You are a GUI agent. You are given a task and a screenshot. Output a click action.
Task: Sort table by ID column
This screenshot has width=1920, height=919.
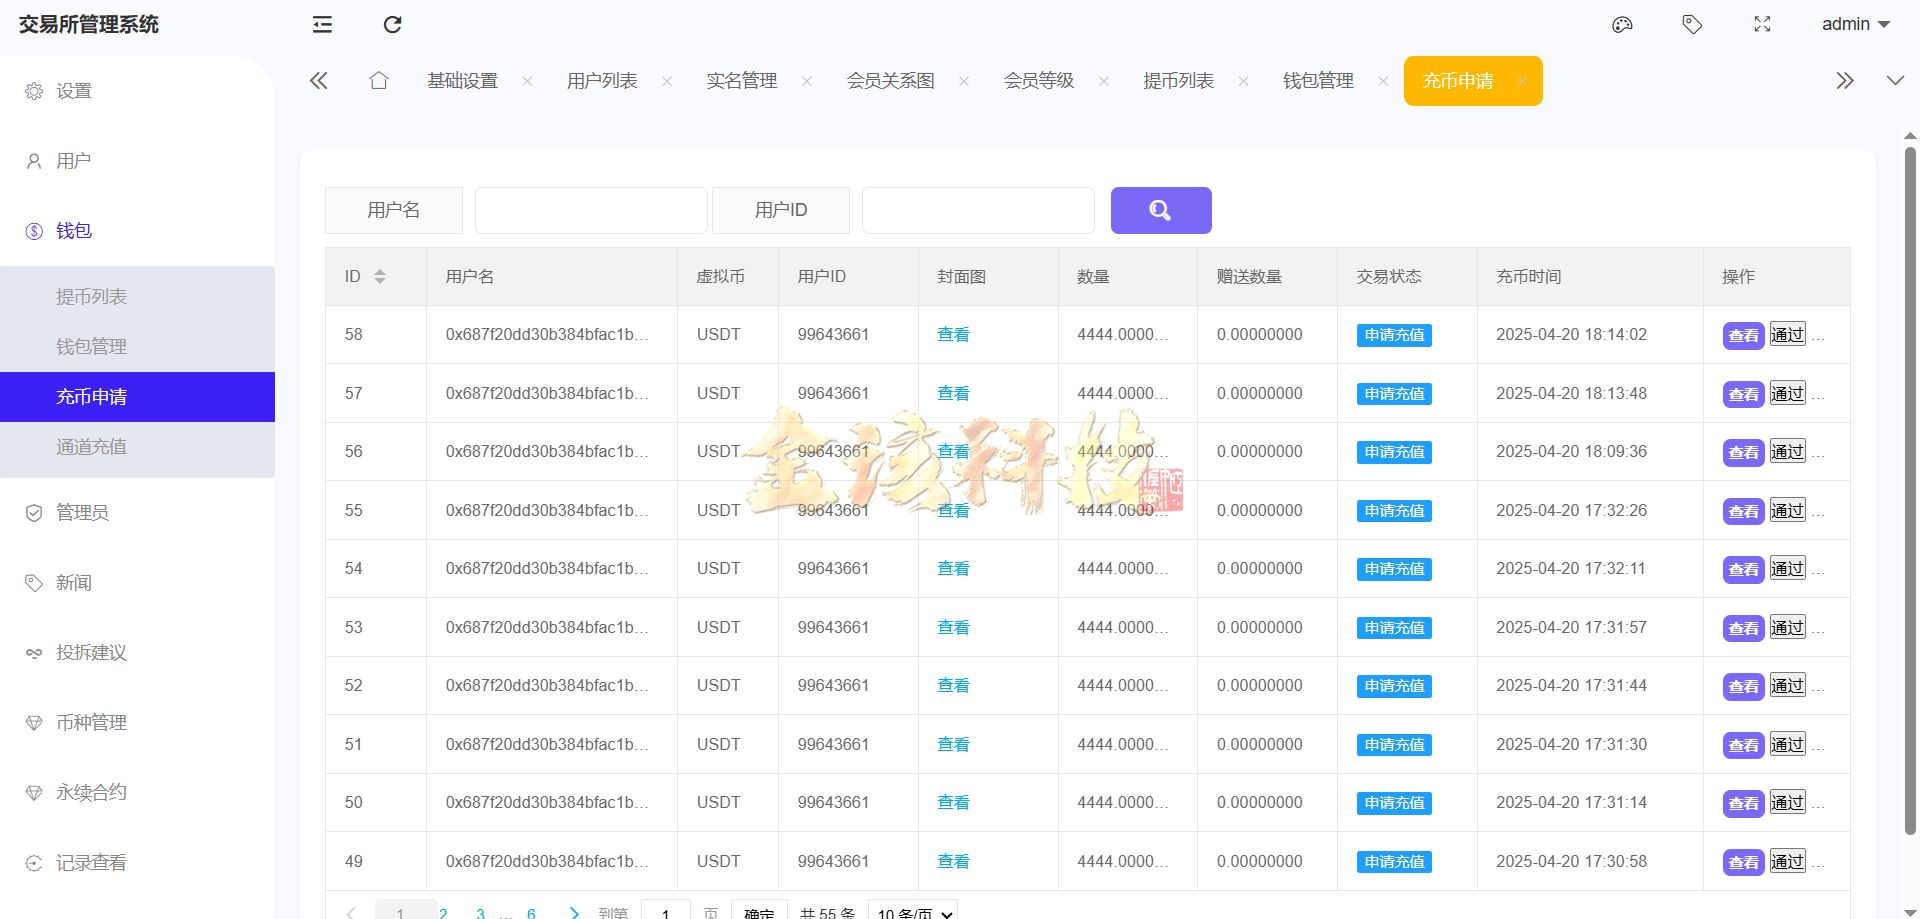pyautogui.click(x=380, y=276)
